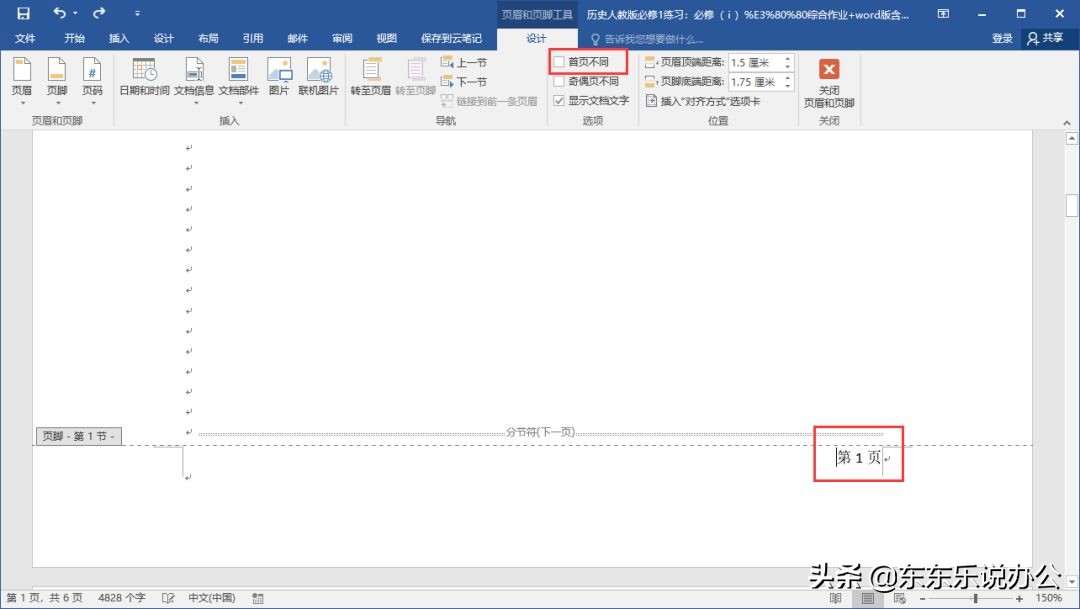This screenshot has height=609, width=1080.
Task: Check 奇偶页不同 odd and even pages
Action: [x=558, y=81]
